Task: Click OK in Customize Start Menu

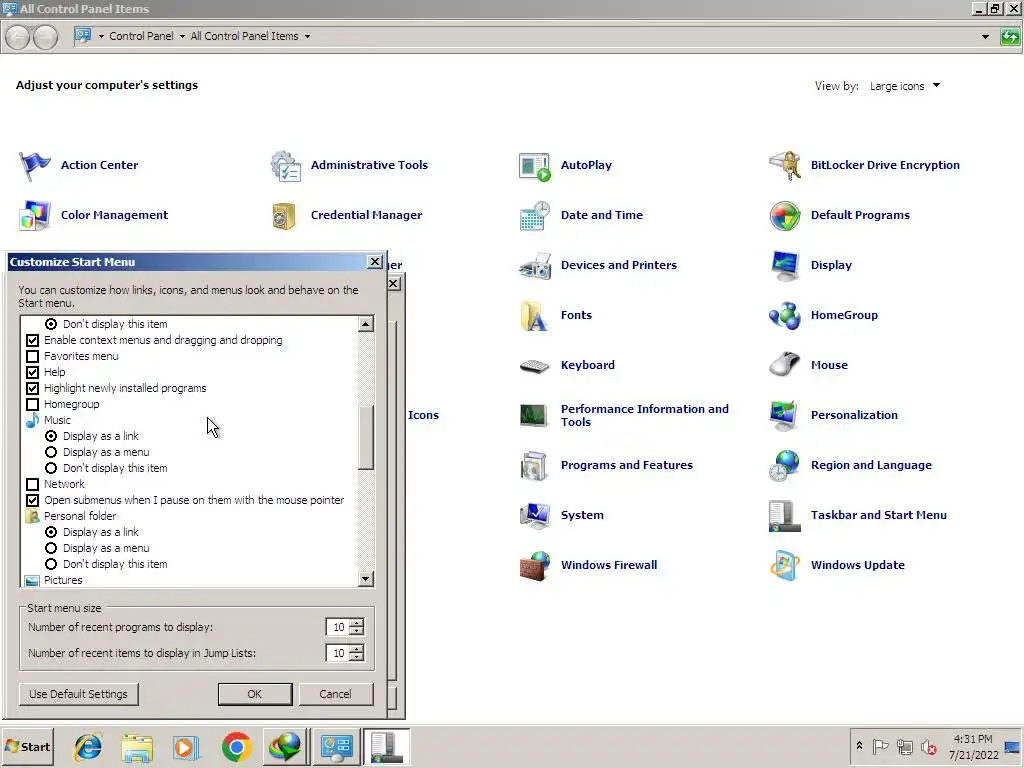Action: point(255,694)
